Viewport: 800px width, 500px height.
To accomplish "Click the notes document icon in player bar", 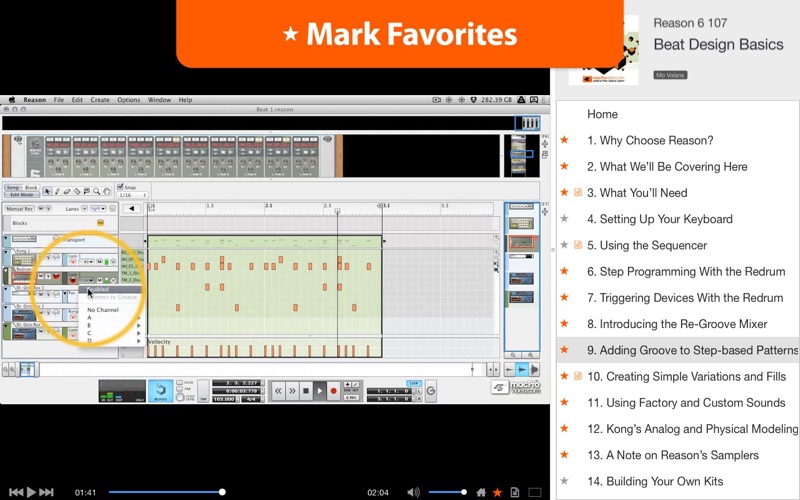I will 515,492.
